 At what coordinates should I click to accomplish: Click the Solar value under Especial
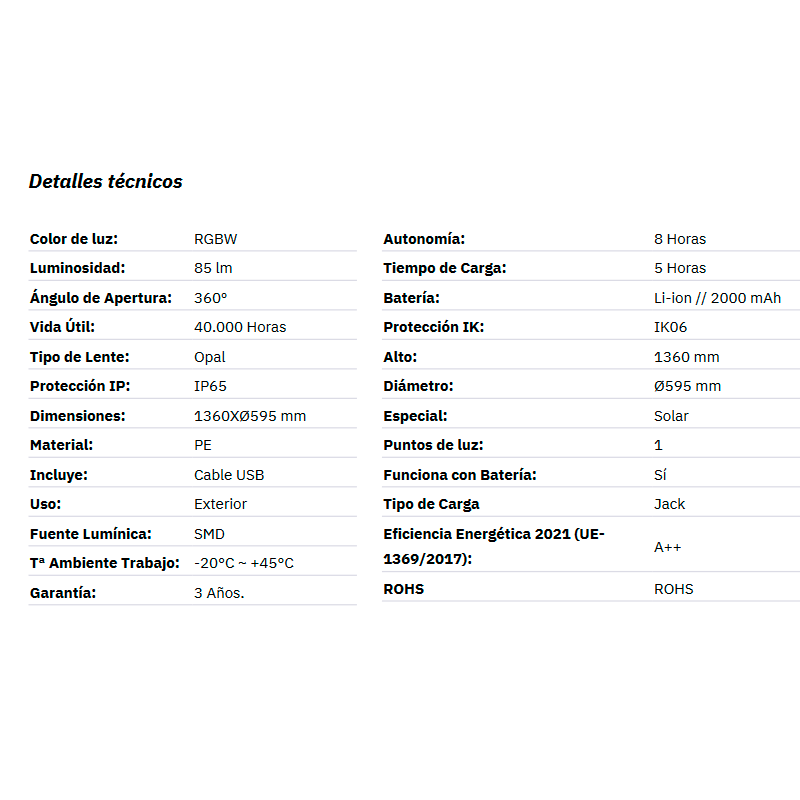click(x=671, y=416)
